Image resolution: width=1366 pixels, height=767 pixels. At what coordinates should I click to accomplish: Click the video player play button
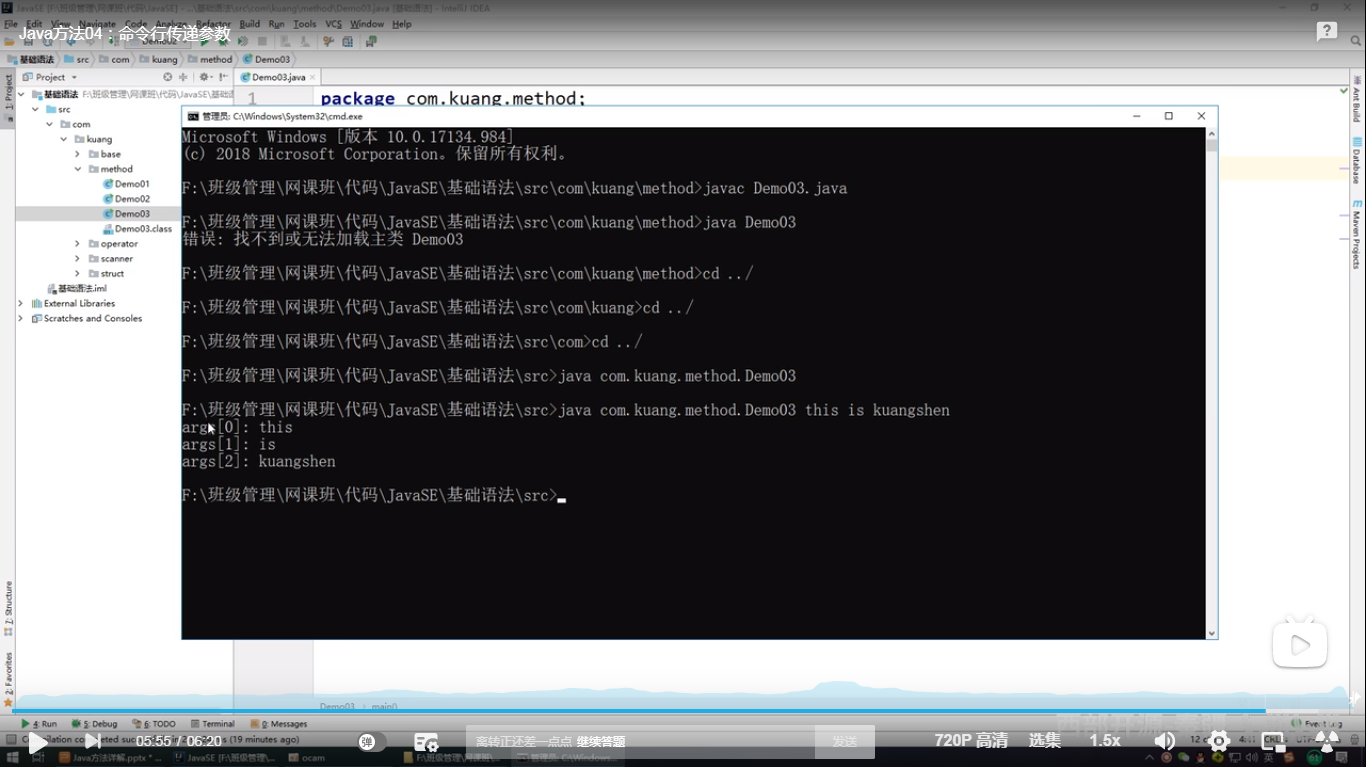(x=37, y=742)
